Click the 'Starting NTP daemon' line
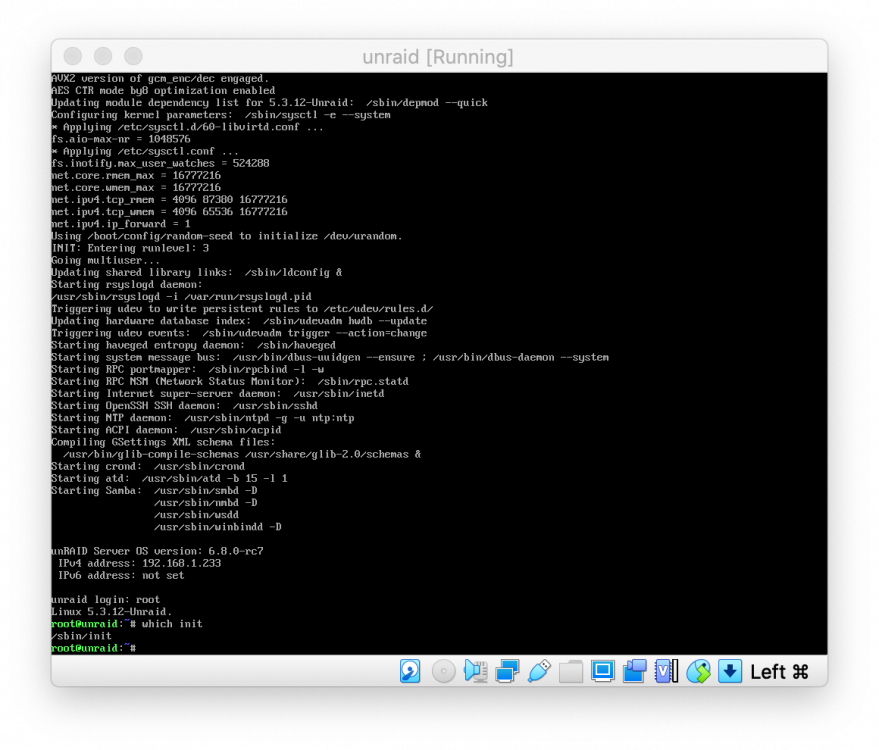 click(x=202, y=418)
